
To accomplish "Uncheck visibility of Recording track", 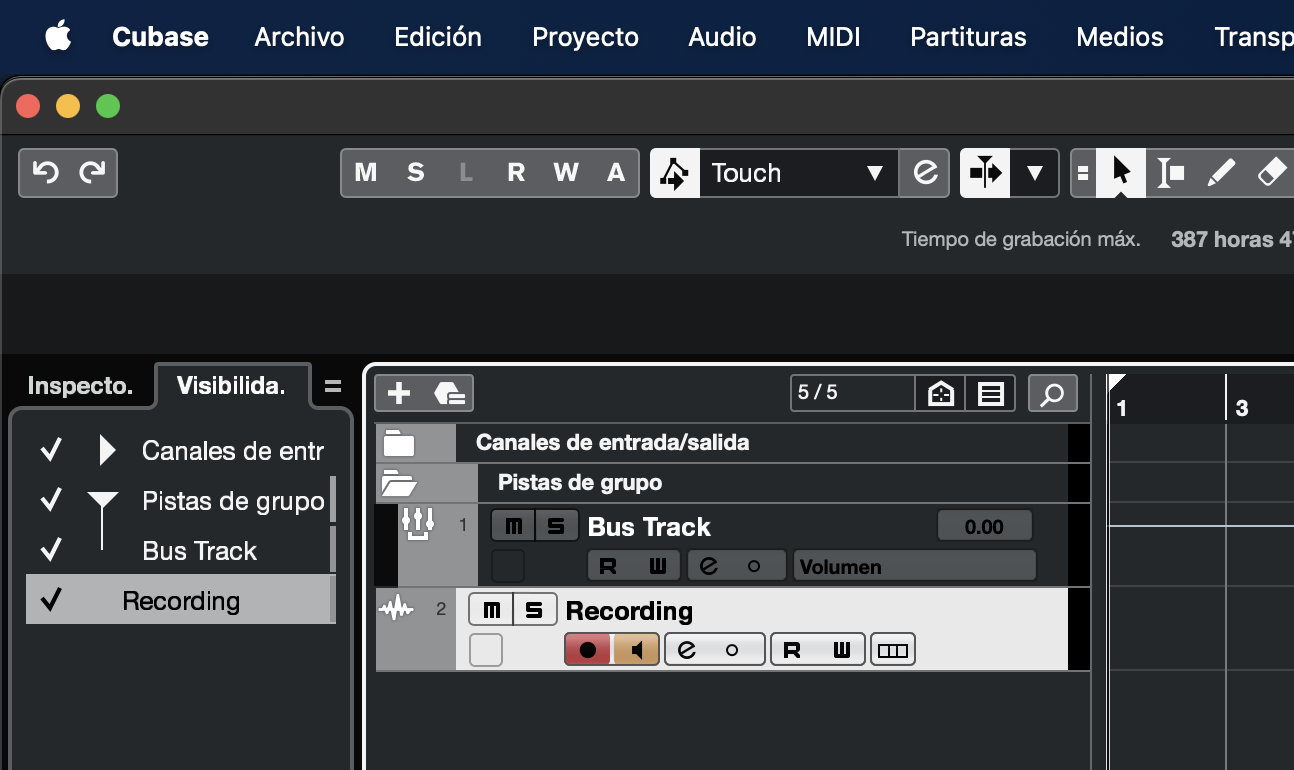I will click(x=51, y=600).
